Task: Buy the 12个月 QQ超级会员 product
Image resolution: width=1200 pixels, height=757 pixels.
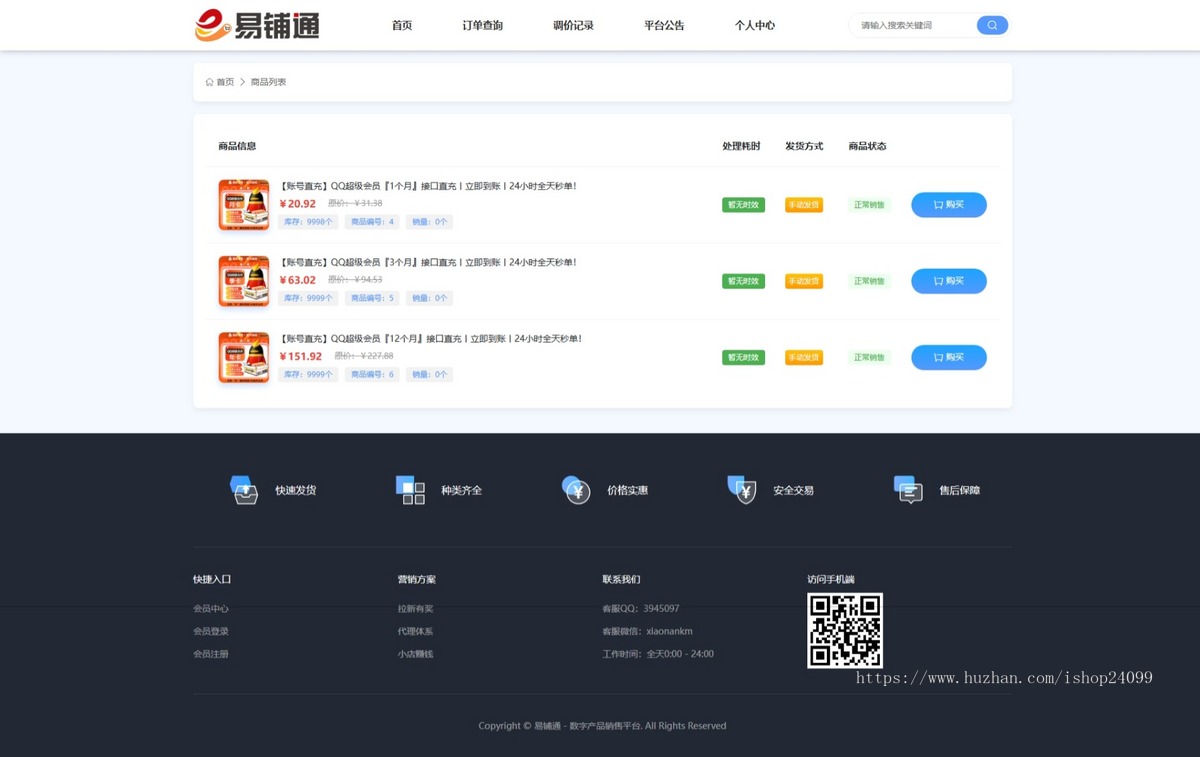Action: click(x=948, y=357)
